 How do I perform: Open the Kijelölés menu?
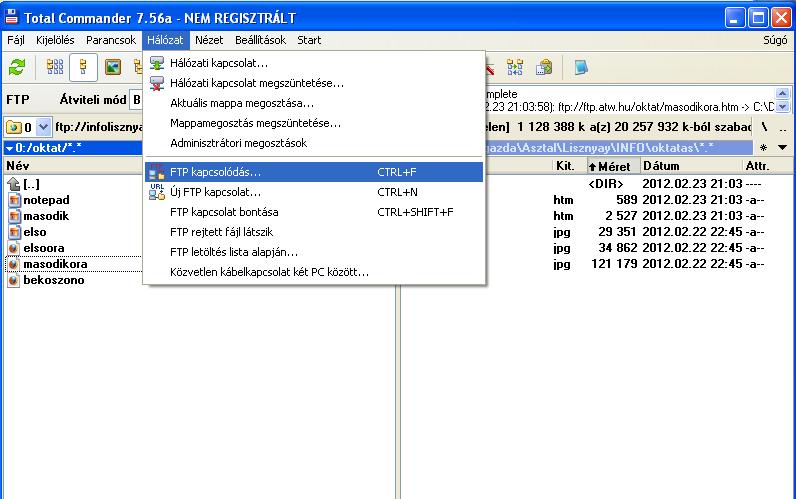click(55, 40)
